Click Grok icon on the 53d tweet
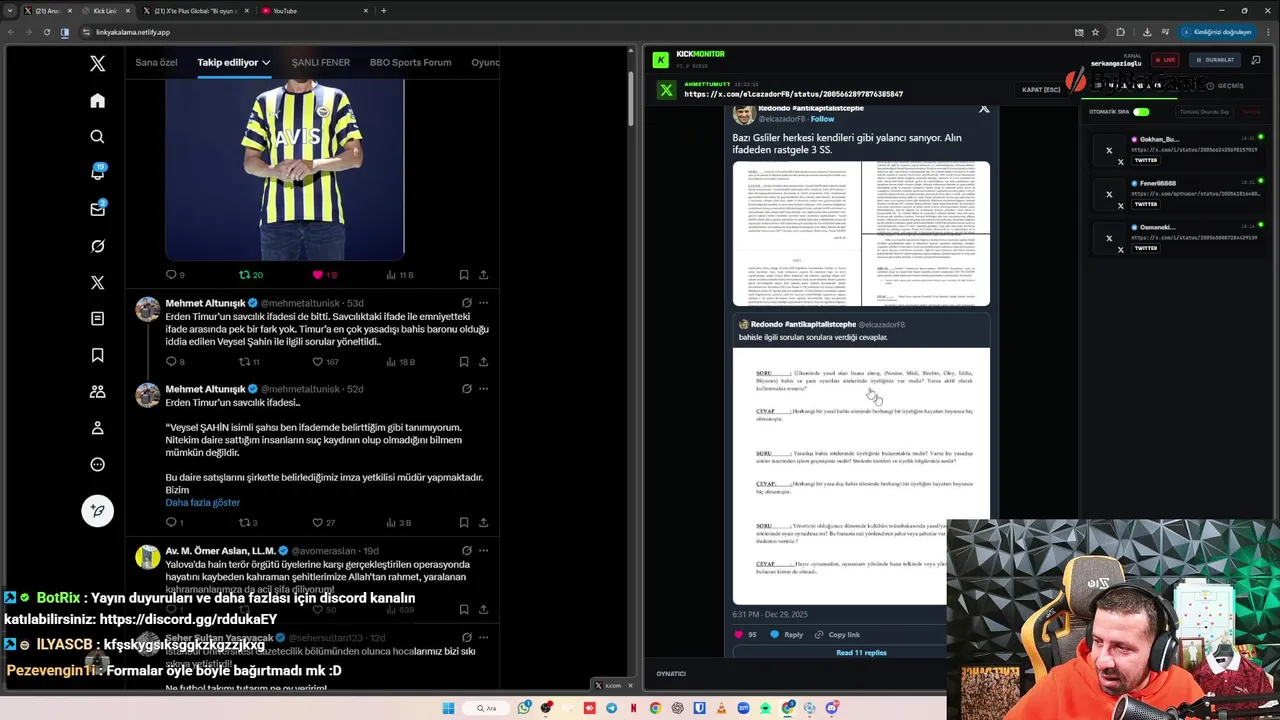 466,303
